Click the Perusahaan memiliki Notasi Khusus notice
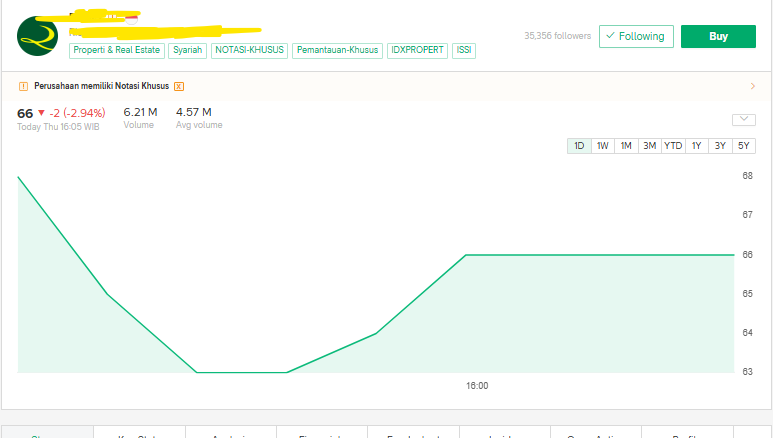Image resolution: width=773 pixels, height=438 pixels. (102, 86)
